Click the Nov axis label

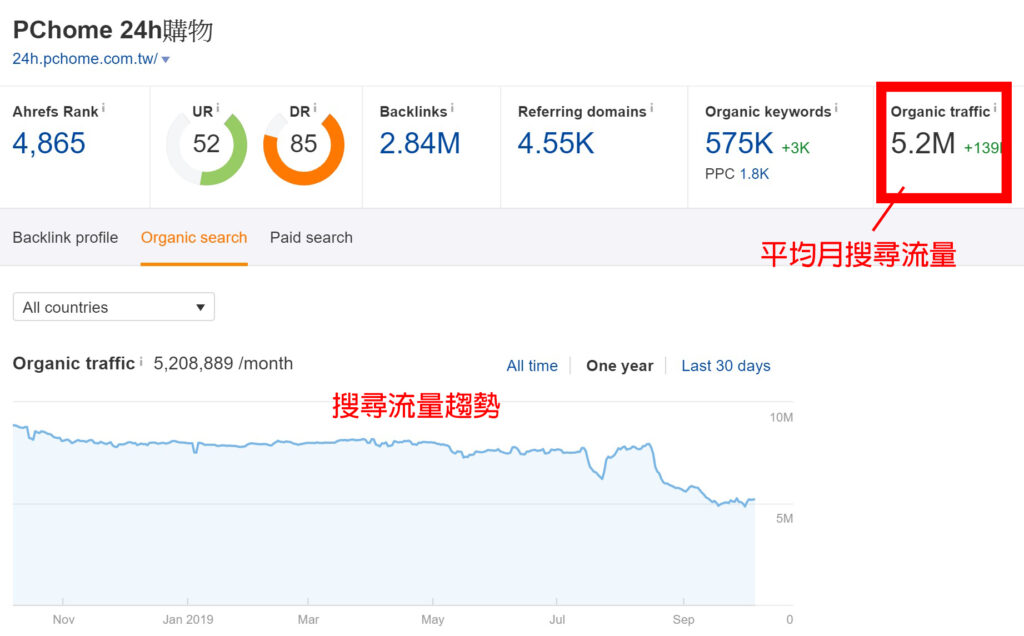[63, 619]
